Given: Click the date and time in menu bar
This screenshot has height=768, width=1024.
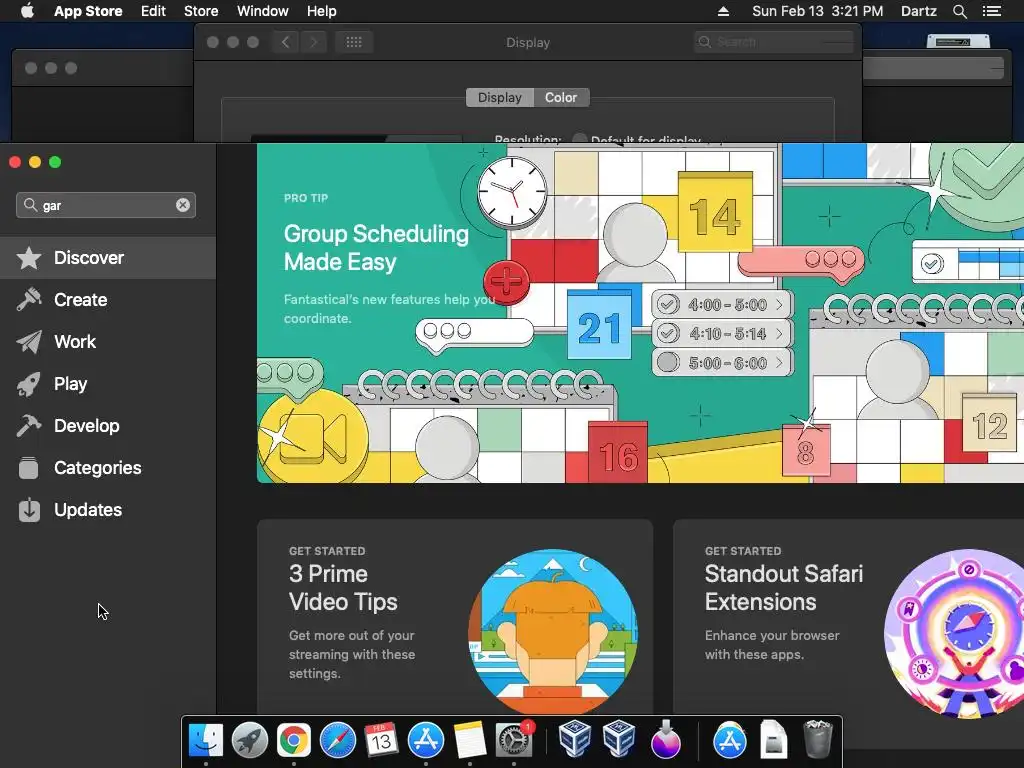Looking at the screenshot, I should click(x=817, y=11).
